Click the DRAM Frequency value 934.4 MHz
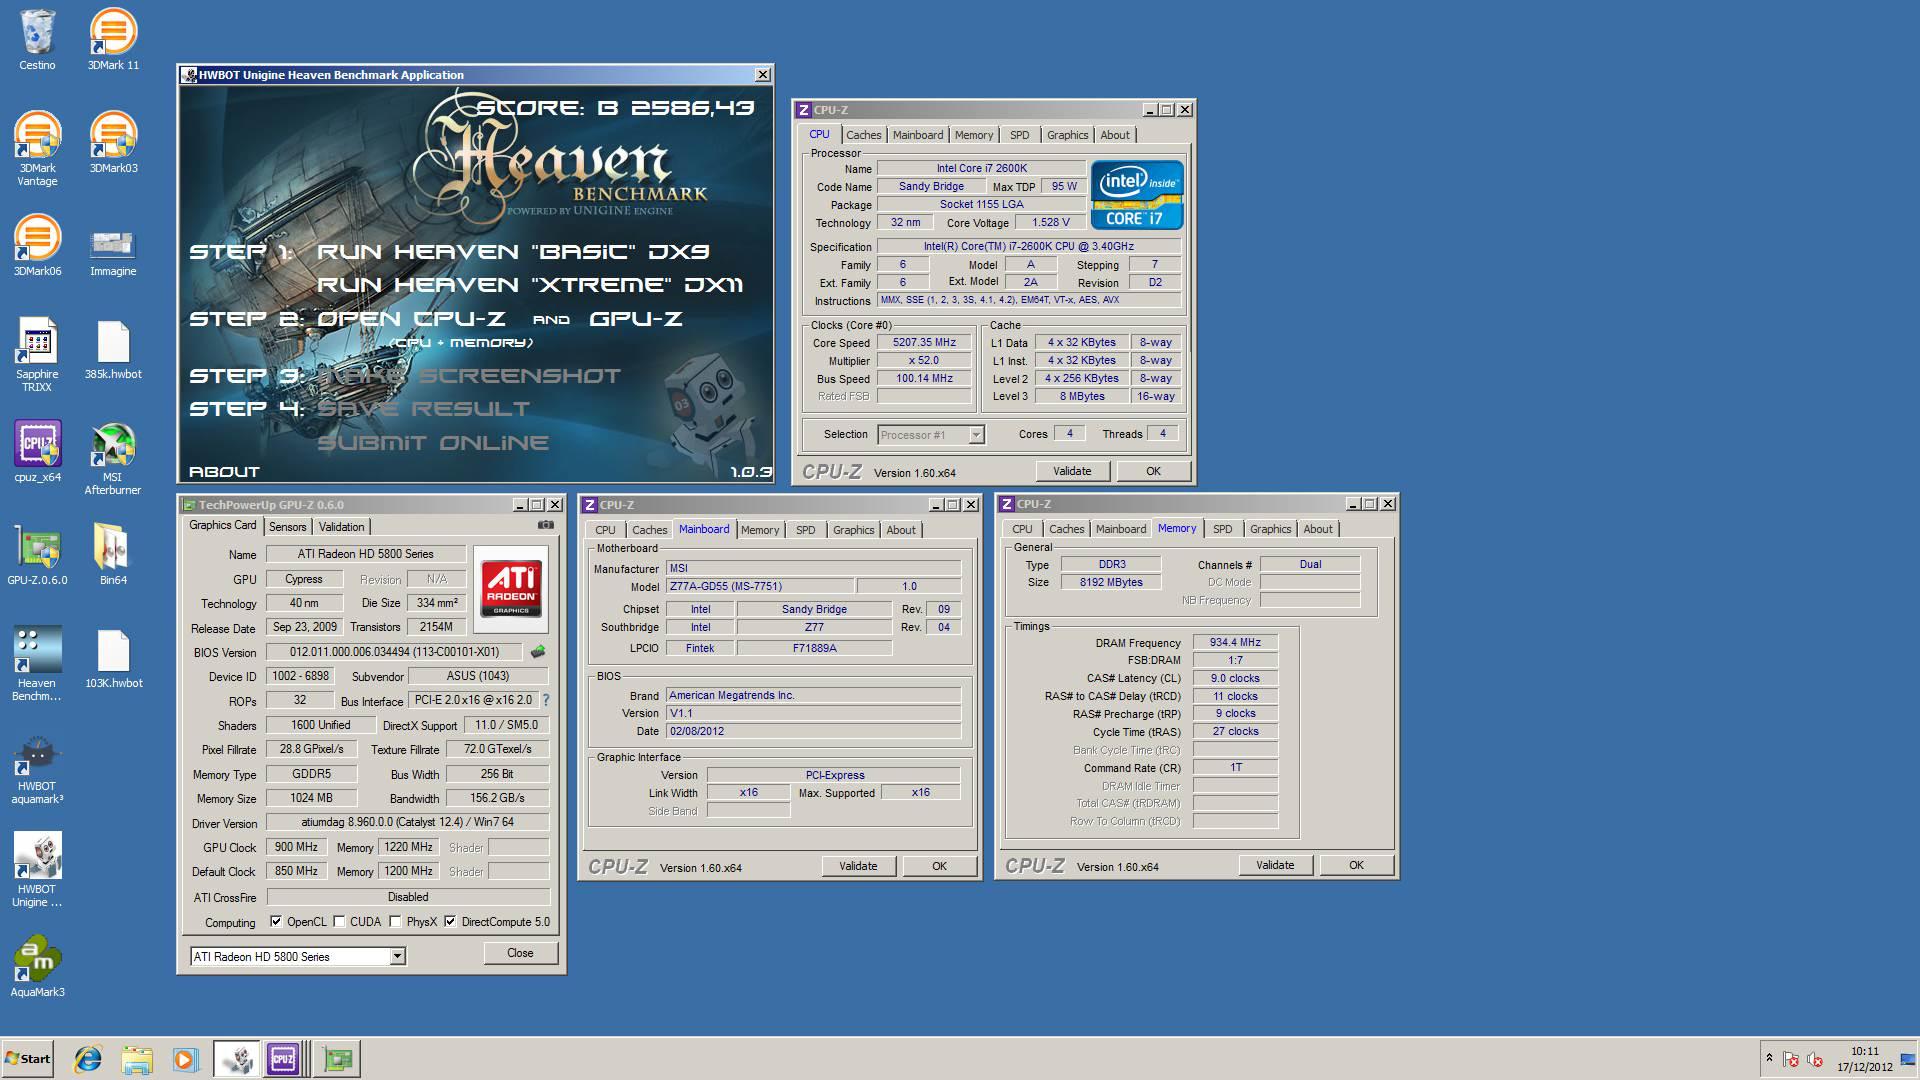This screenshot has width=1920, height=1080. tap(1235, 642)
